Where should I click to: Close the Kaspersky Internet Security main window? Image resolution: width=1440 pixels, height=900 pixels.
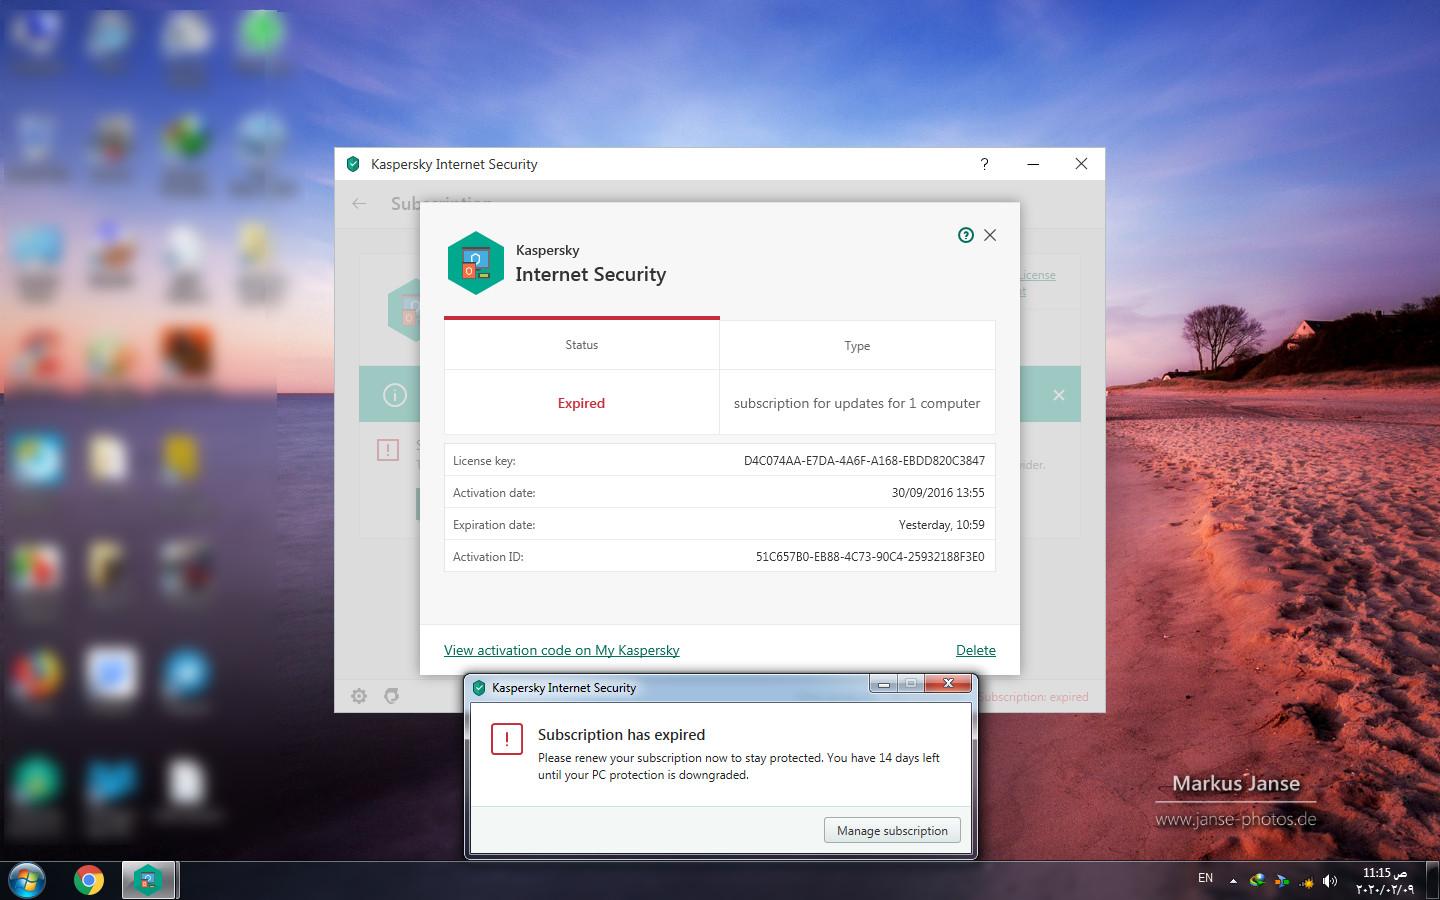(1081, 164)
